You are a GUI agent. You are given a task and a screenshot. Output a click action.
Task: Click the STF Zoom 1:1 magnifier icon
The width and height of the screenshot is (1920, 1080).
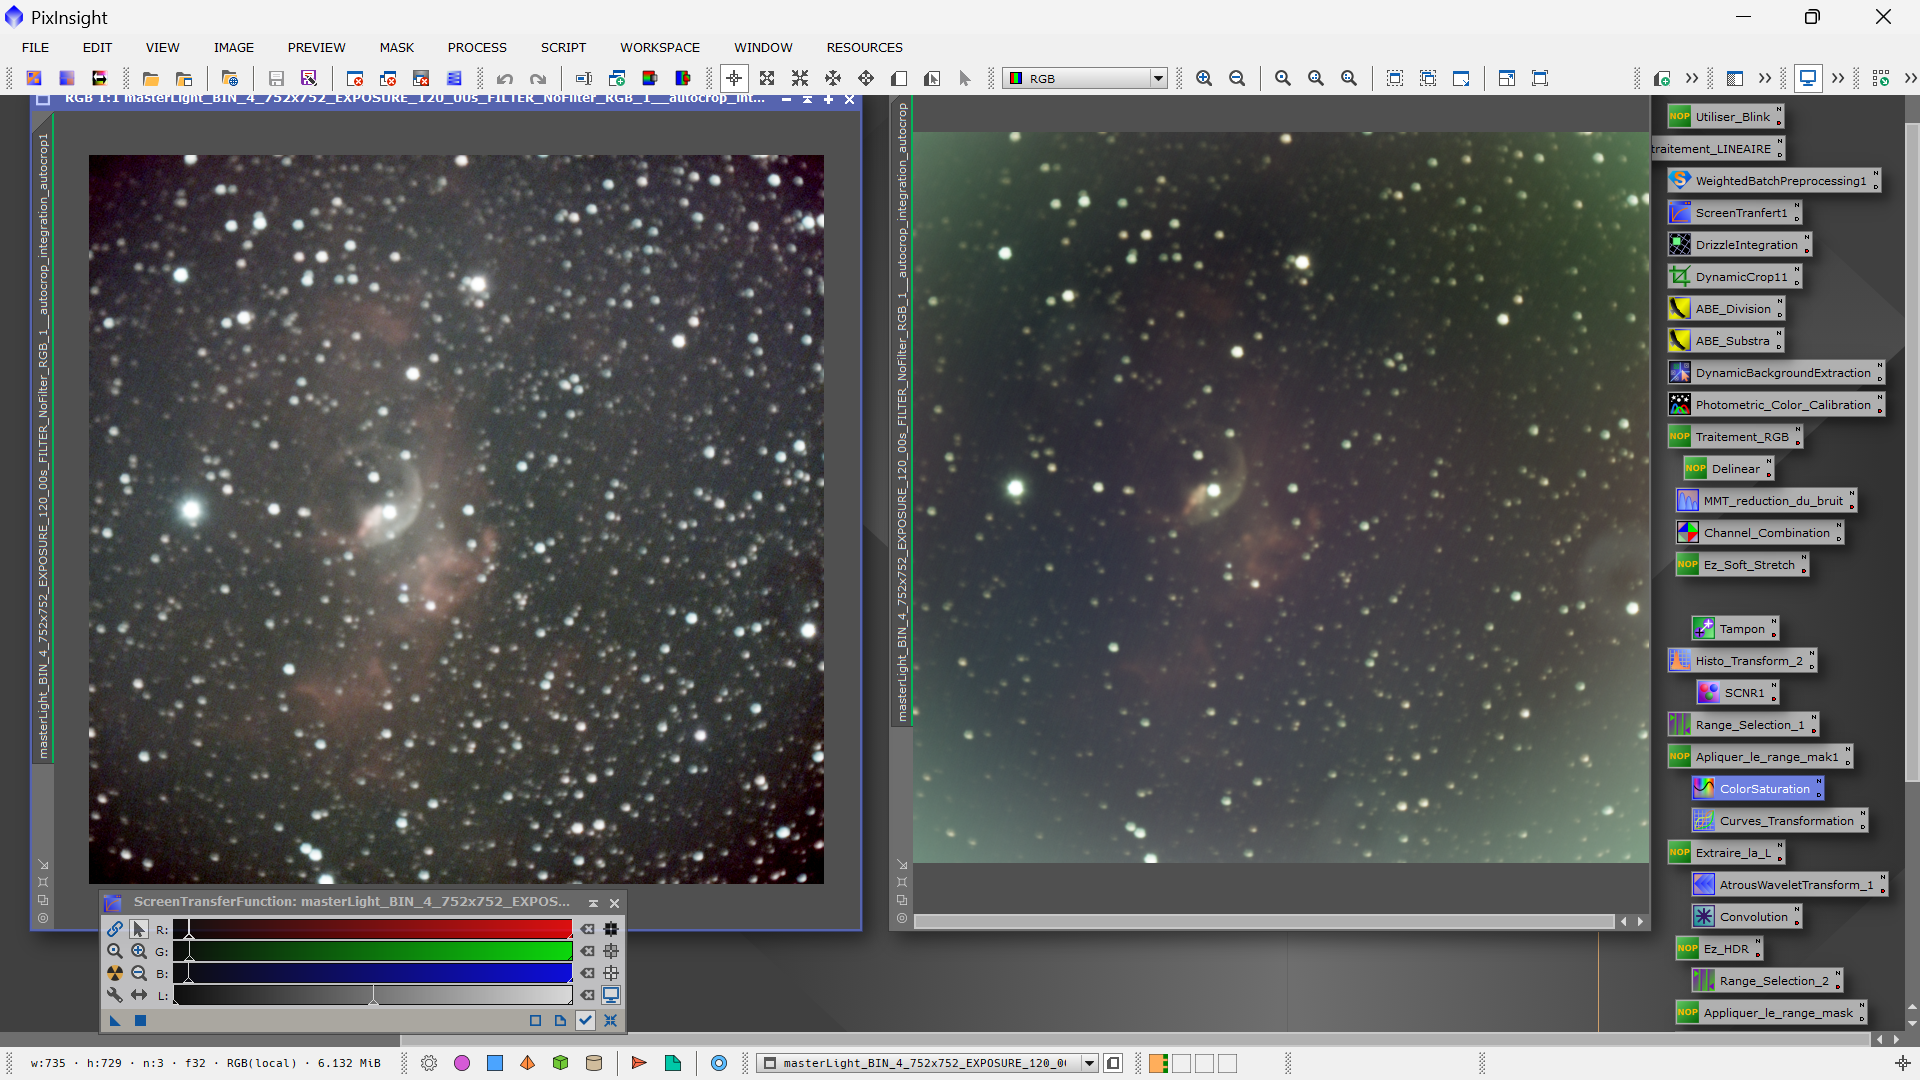coord(115,951)
